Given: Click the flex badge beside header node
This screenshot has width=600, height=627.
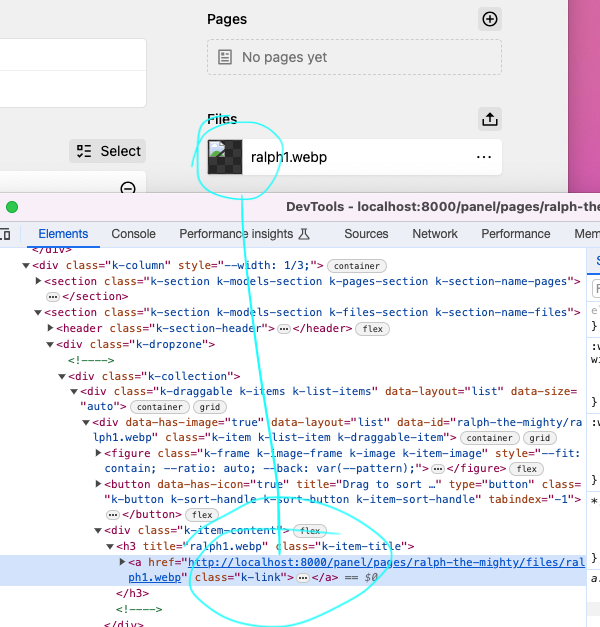Looking at the screenshot, I should click(x=372, y=329).
